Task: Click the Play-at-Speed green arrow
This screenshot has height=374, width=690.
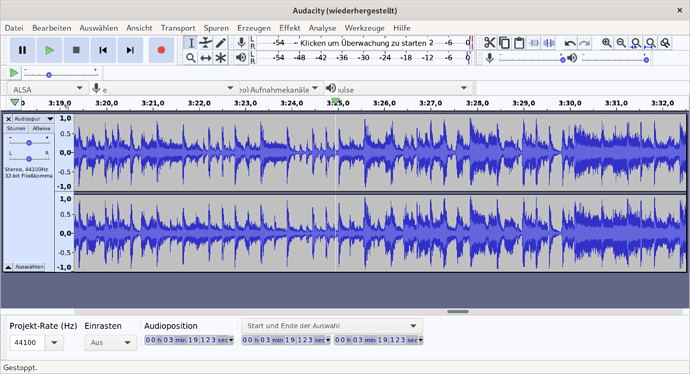Action: click(x=14, y=73)
